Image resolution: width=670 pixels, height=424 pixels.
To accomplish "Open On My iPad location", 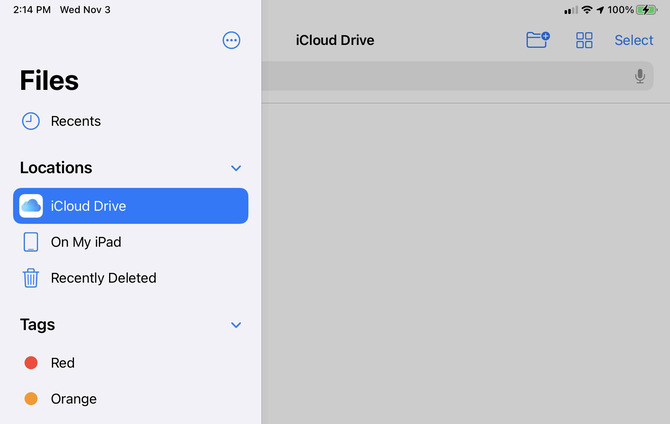I will coord(131,242).
